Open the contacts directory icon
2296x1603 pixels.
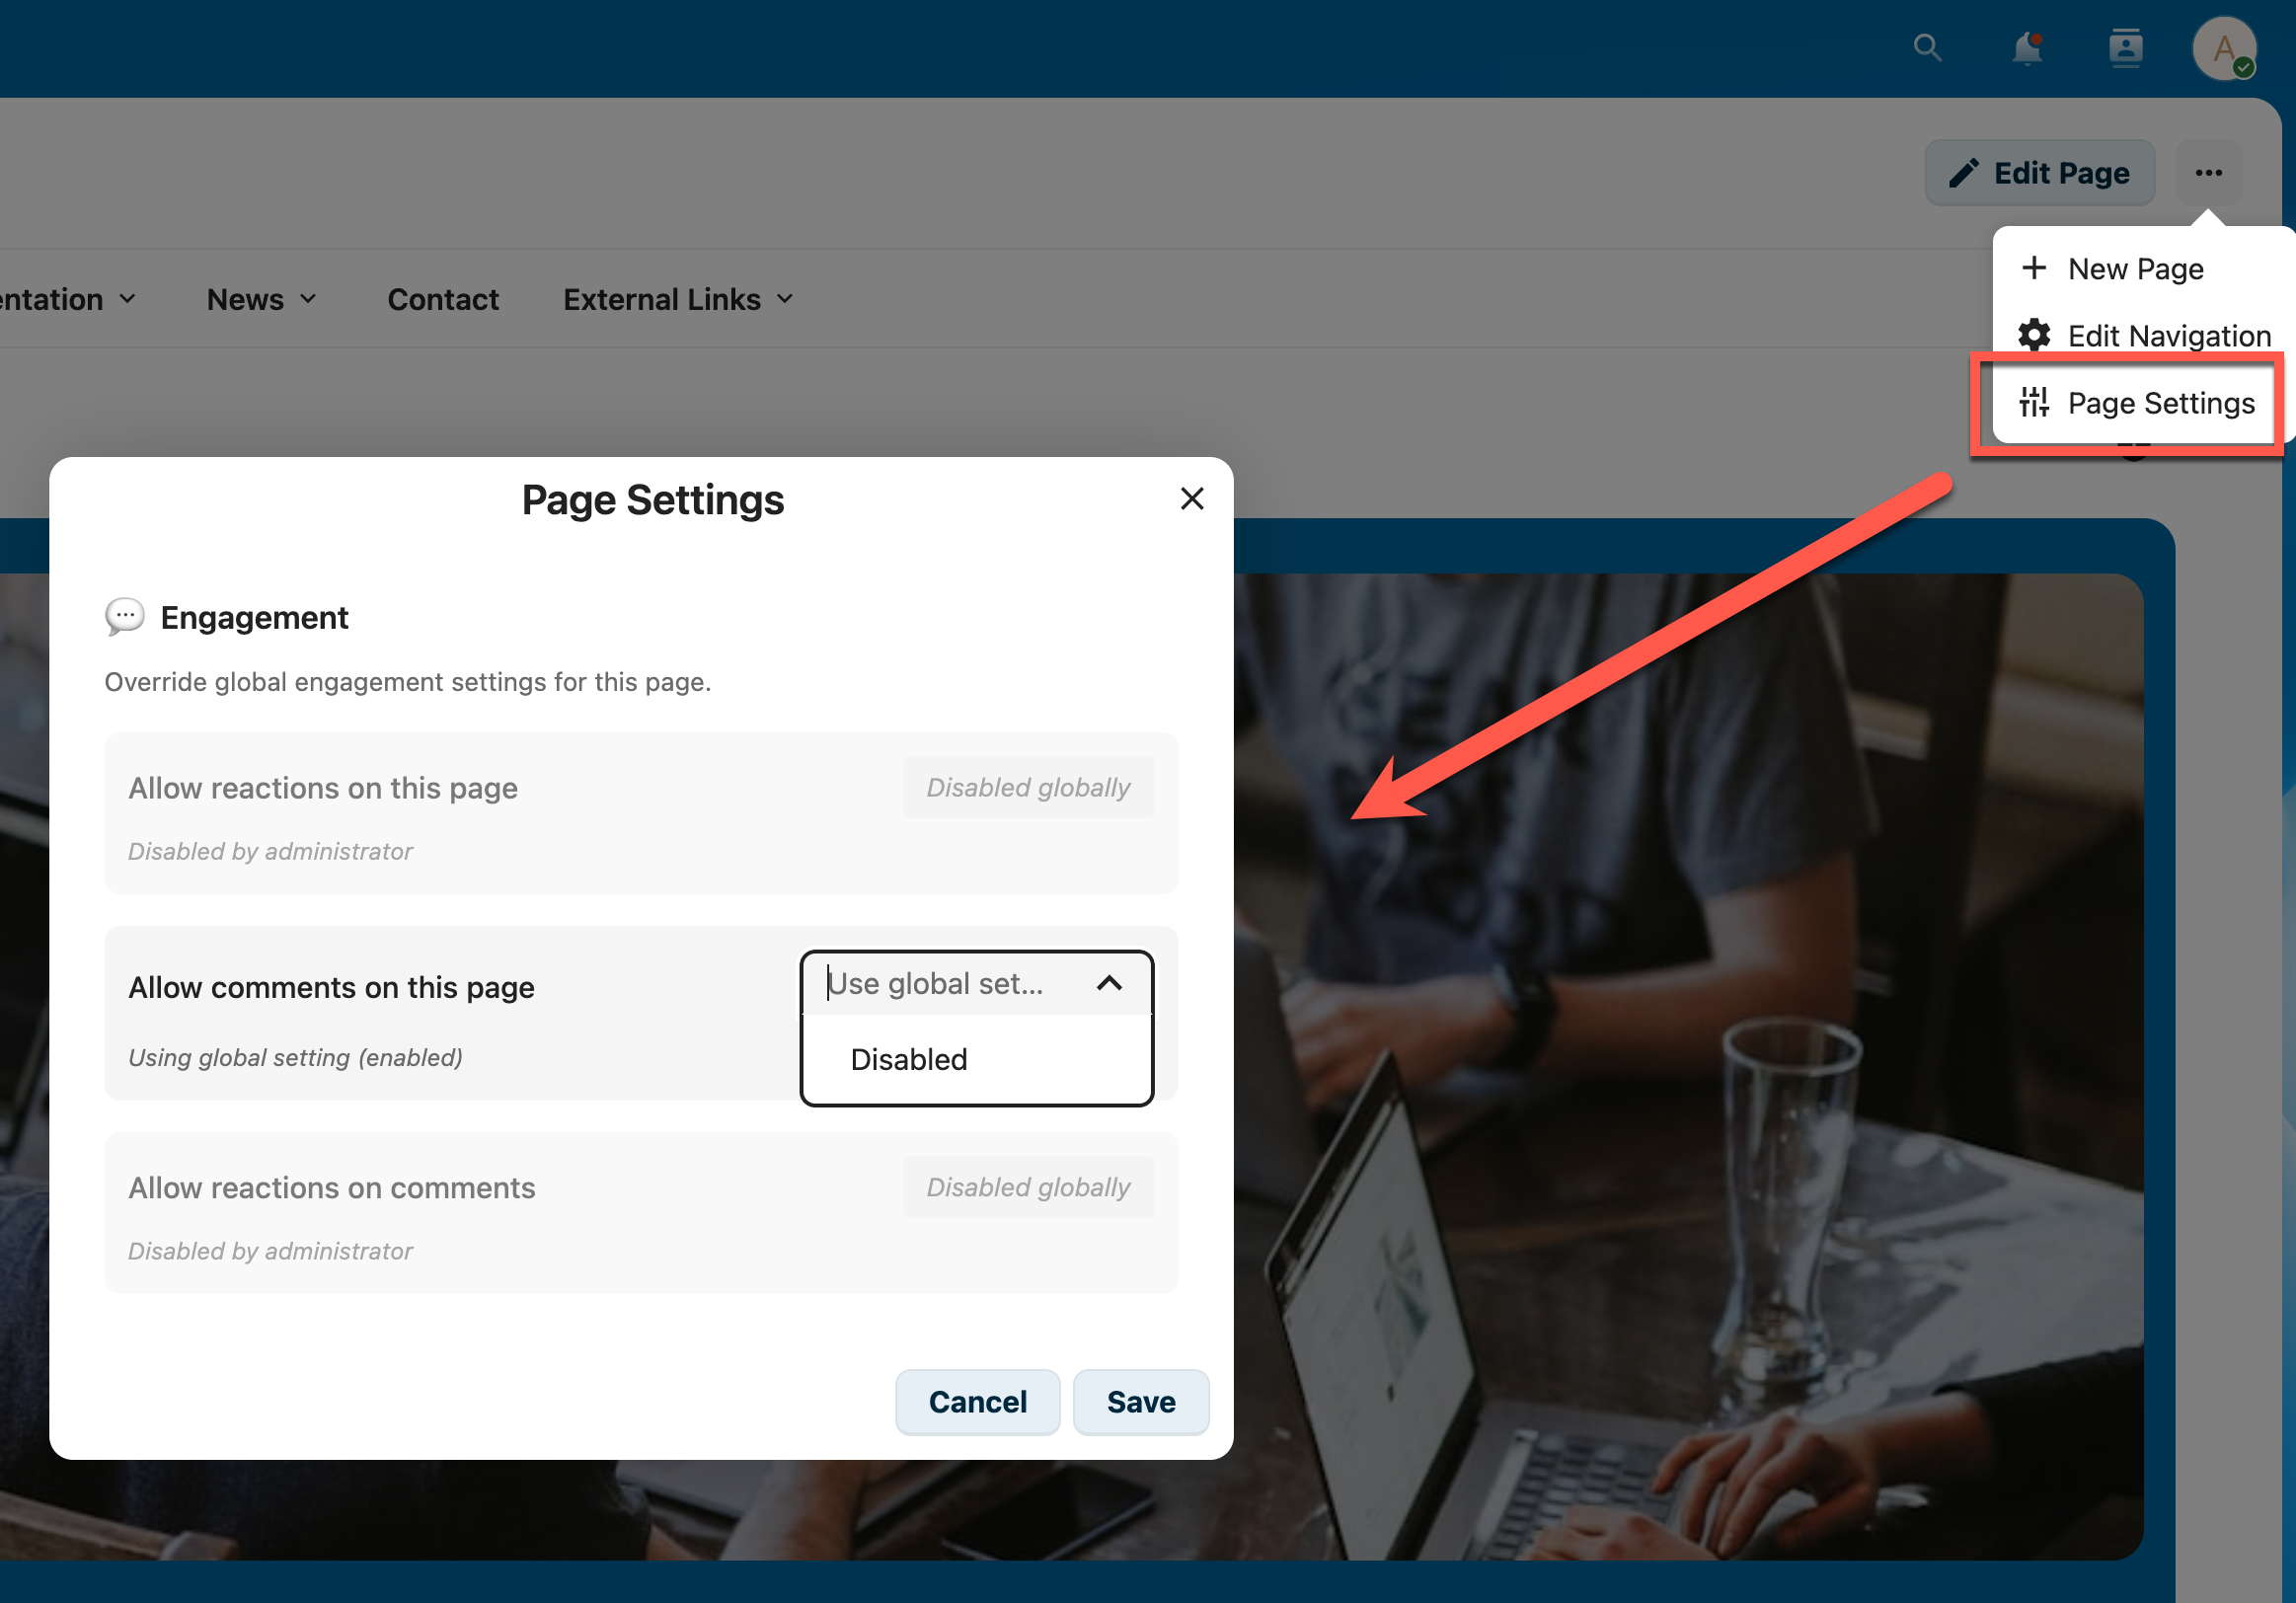(x=2125, y=48)
